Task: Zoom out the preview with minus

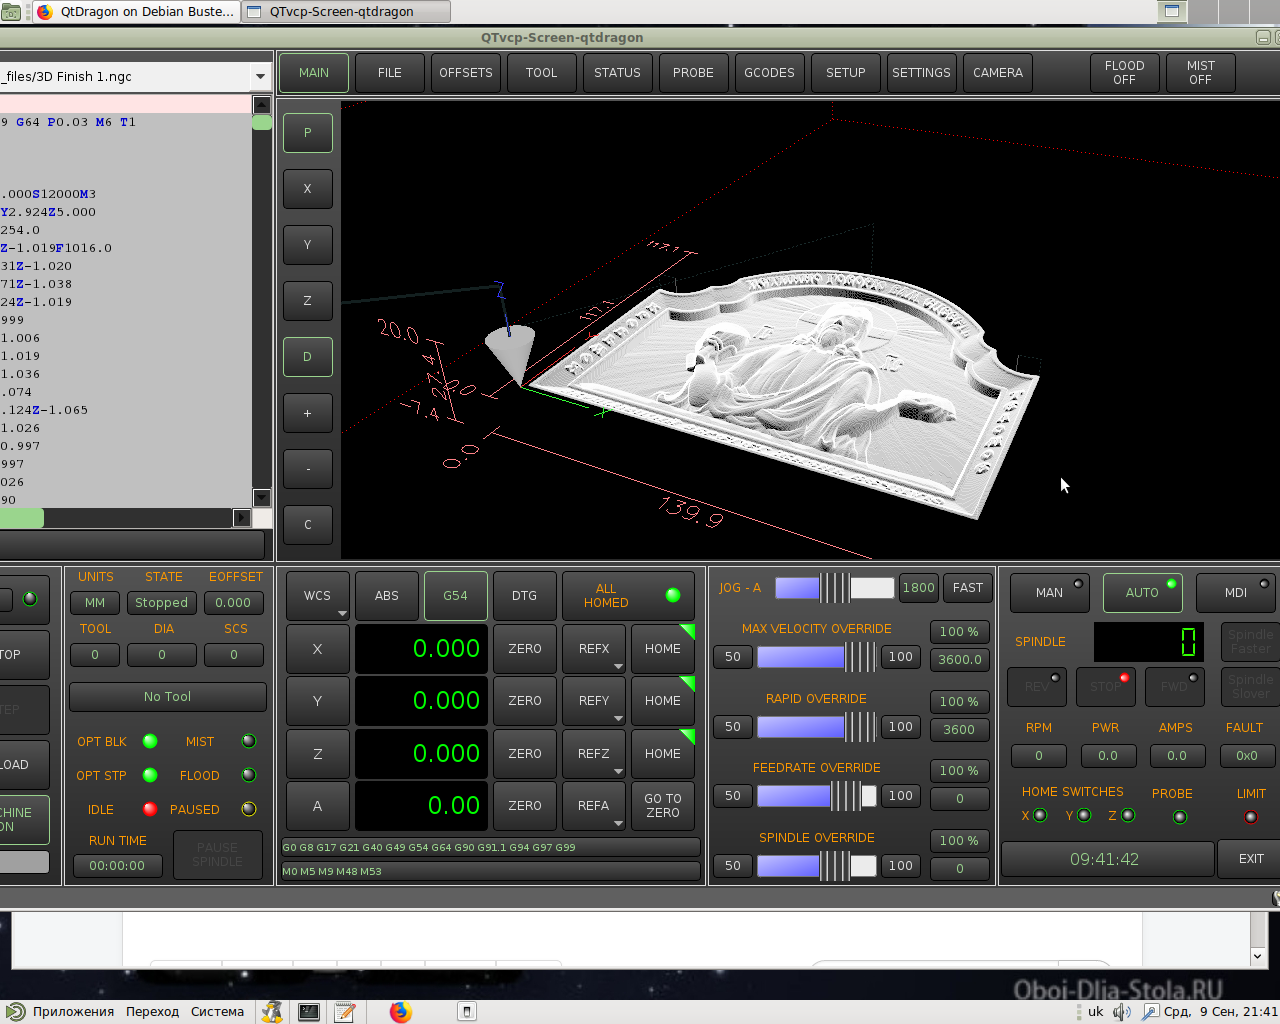Action: (307, 469)
